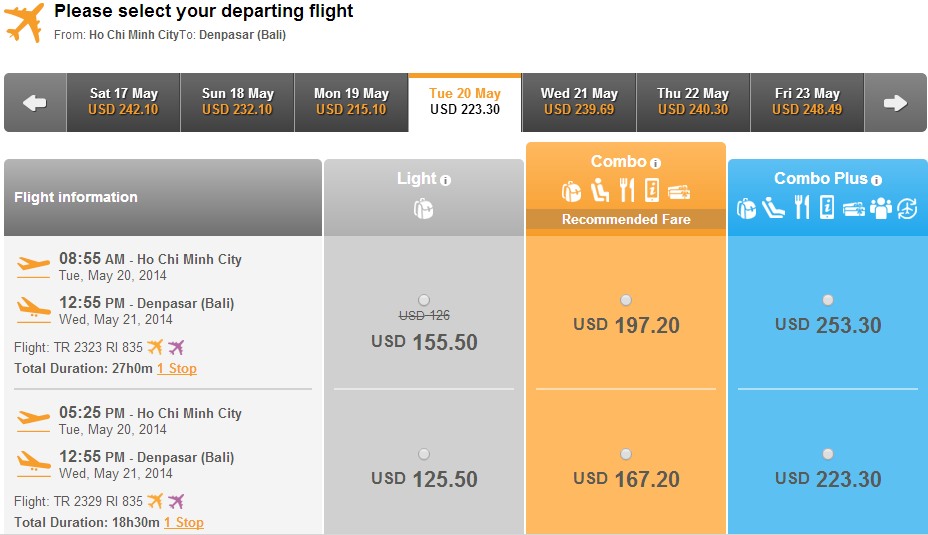The height and width of the screenshot is (535, 928).
Task: Select Combo fare USD 197.20 radio
Action: 626,300
